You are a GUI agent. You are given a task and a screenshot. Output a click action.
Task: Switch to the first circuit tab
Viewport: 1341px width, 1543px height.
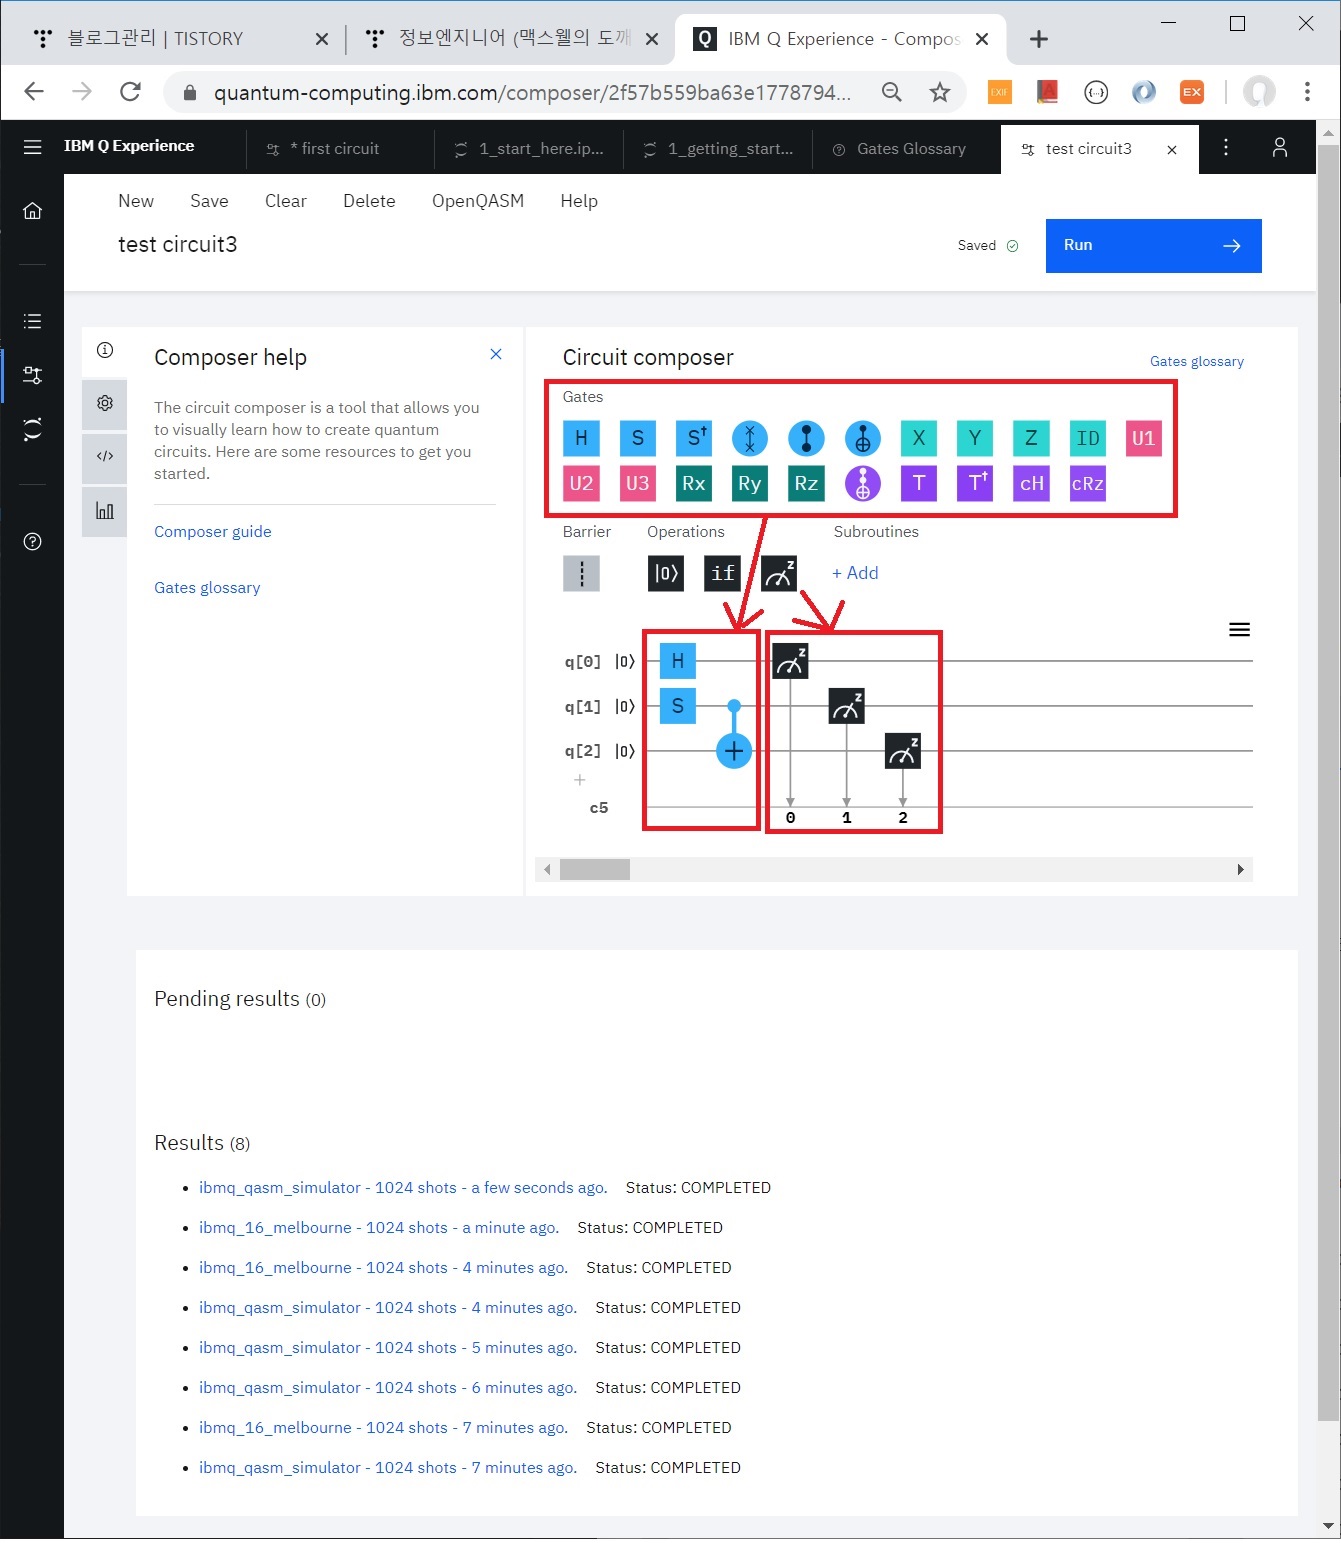click(x=340, y=149)
